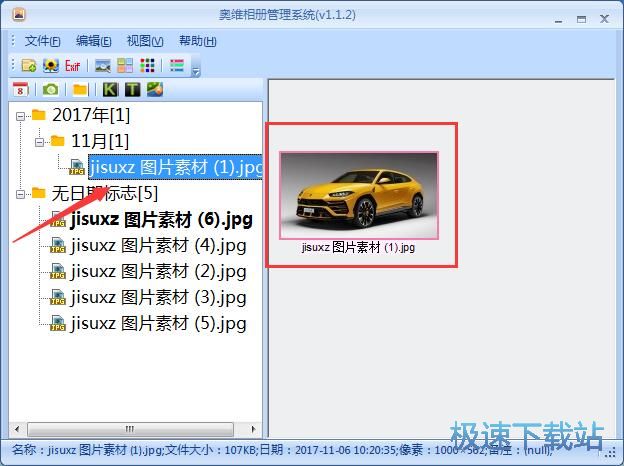
Task: Click the sunflower picture toolbar icon
Action: pyautogui.click(x=50, y=66)
